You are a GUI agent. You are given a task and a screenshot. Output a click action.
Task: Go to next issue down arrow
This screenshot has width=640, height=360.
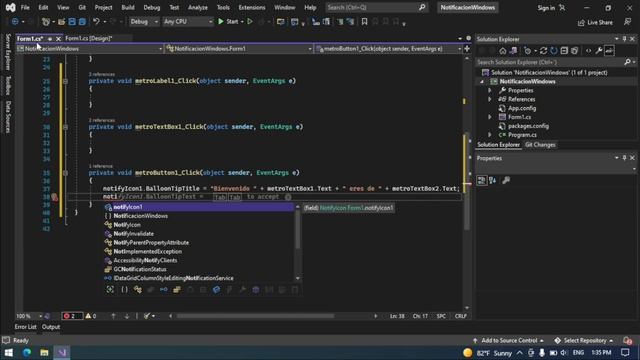(127, 316)
